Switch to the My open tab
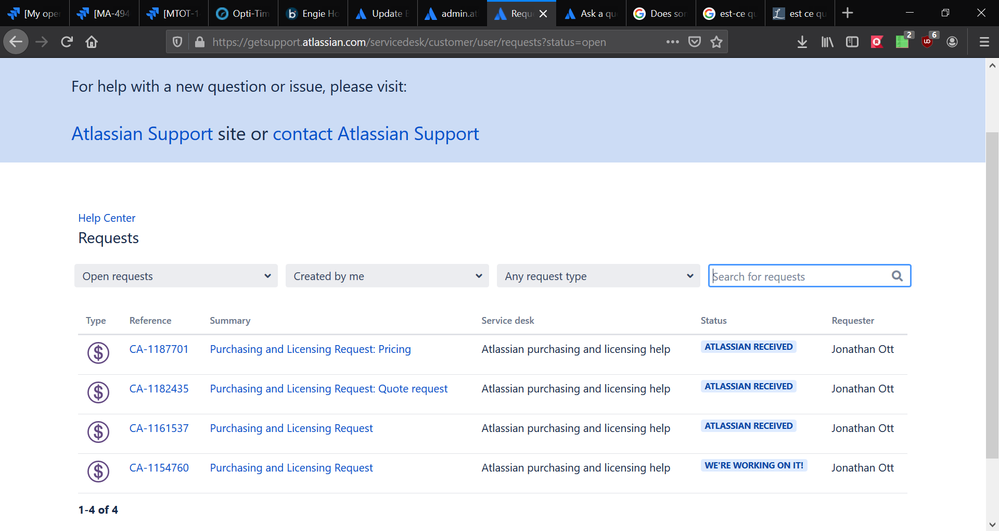 click(34, 13)
